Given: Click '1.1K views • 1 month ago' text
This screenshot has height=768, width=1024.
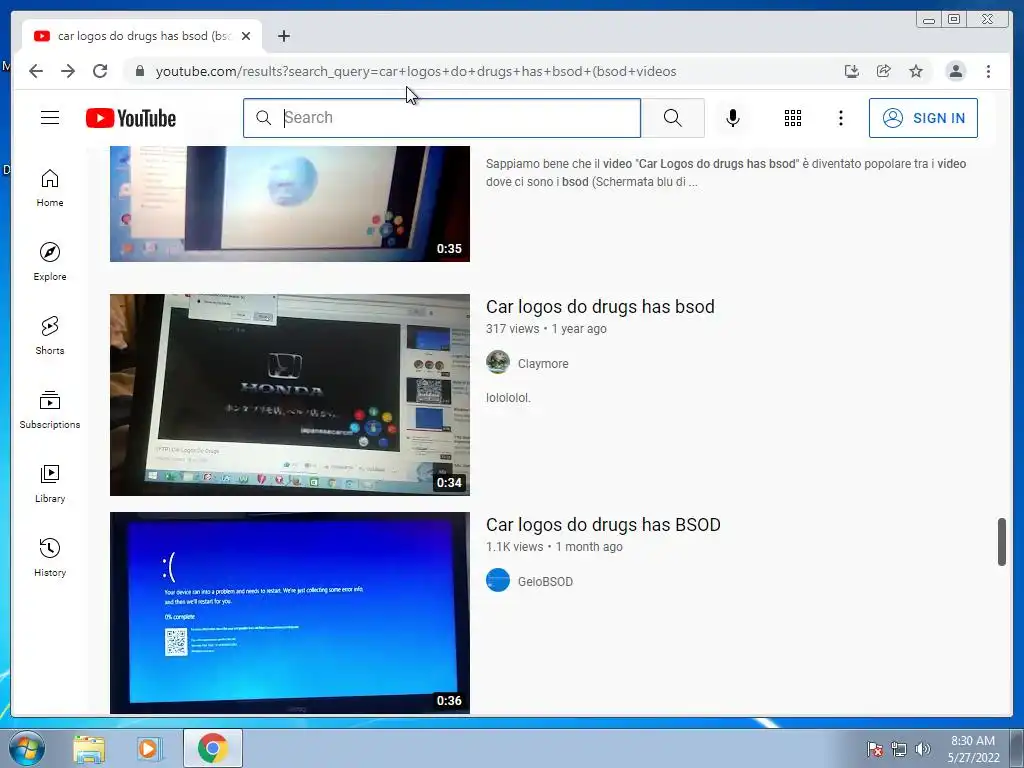Looking at the screenshot, I should click(x=554, y=547).
